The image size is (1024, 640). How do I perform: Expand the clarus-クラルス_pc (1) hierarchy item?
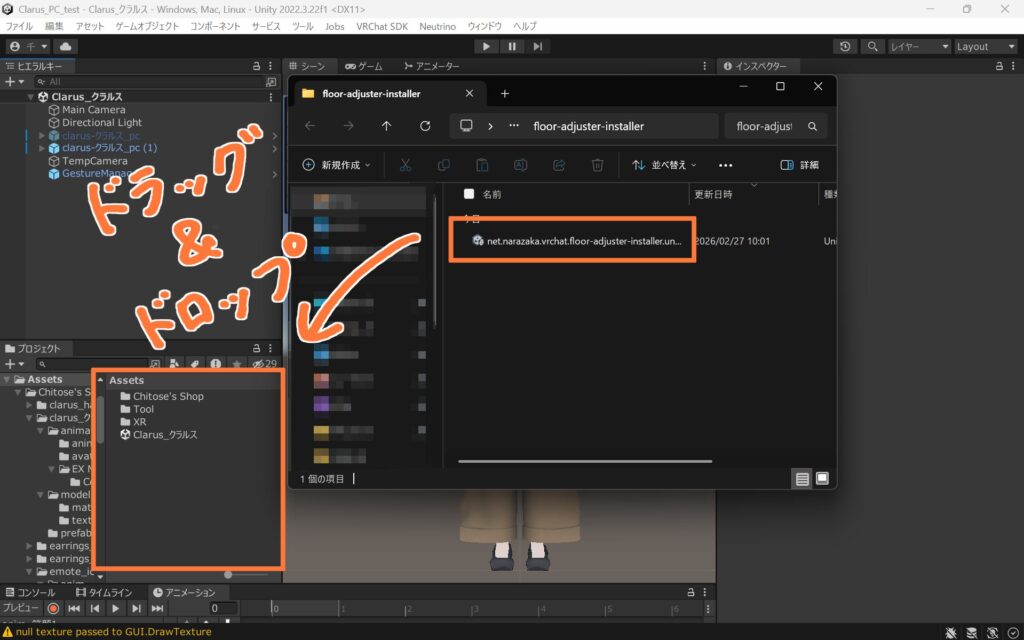[42, 148]
